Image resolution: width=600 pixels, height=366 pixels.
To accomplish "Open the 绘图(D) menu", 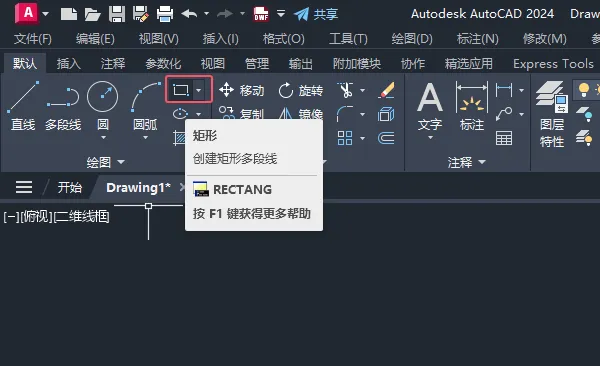I will click(412, 39).
